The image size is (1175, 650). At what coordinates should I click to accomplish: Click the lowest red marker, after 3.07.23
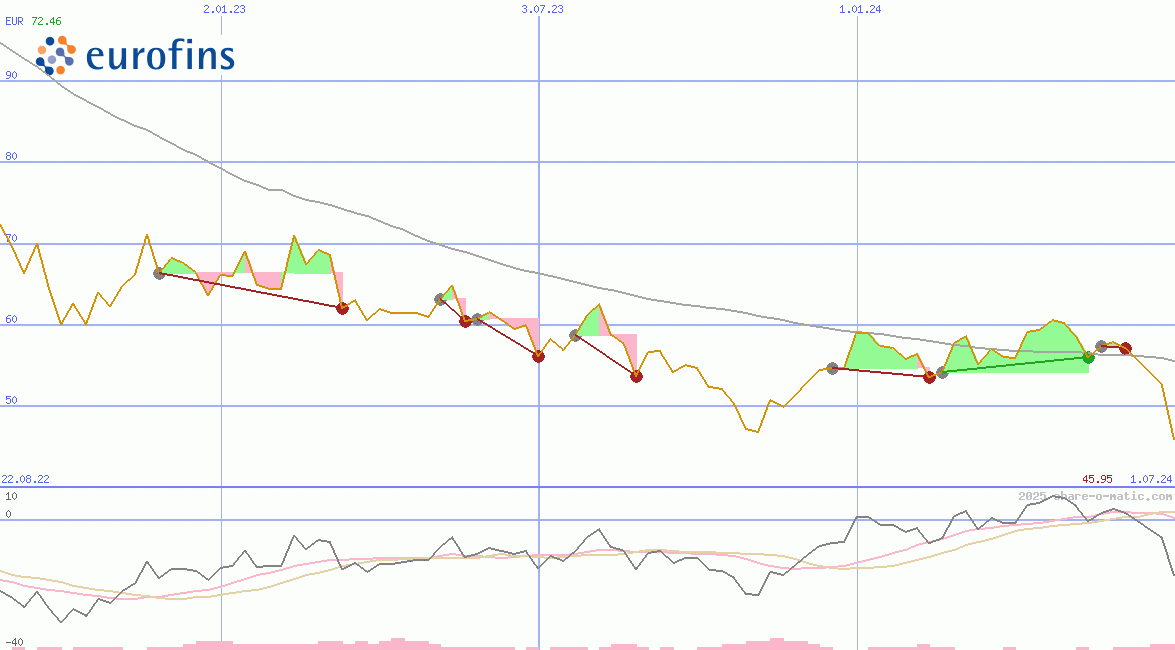coord(636,376)
